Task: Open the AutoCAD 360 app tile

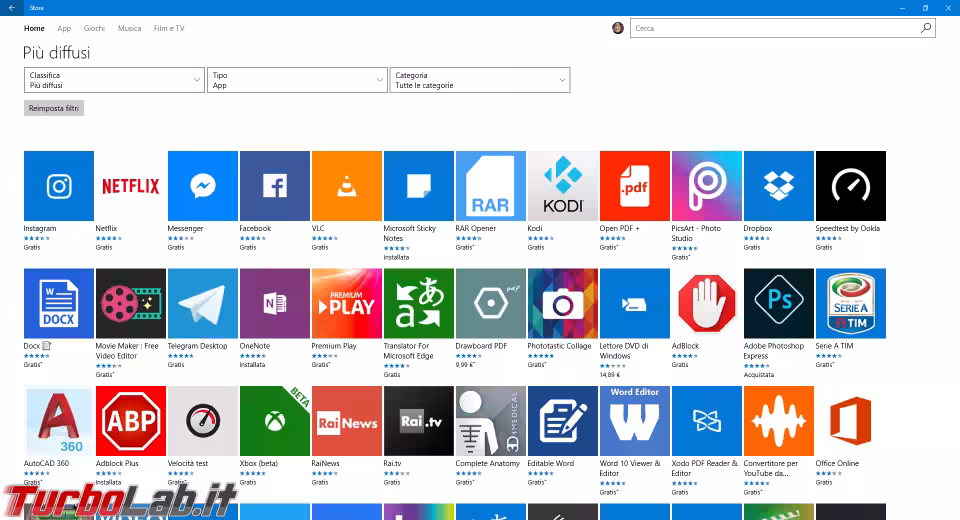Action: coord(59,421)
